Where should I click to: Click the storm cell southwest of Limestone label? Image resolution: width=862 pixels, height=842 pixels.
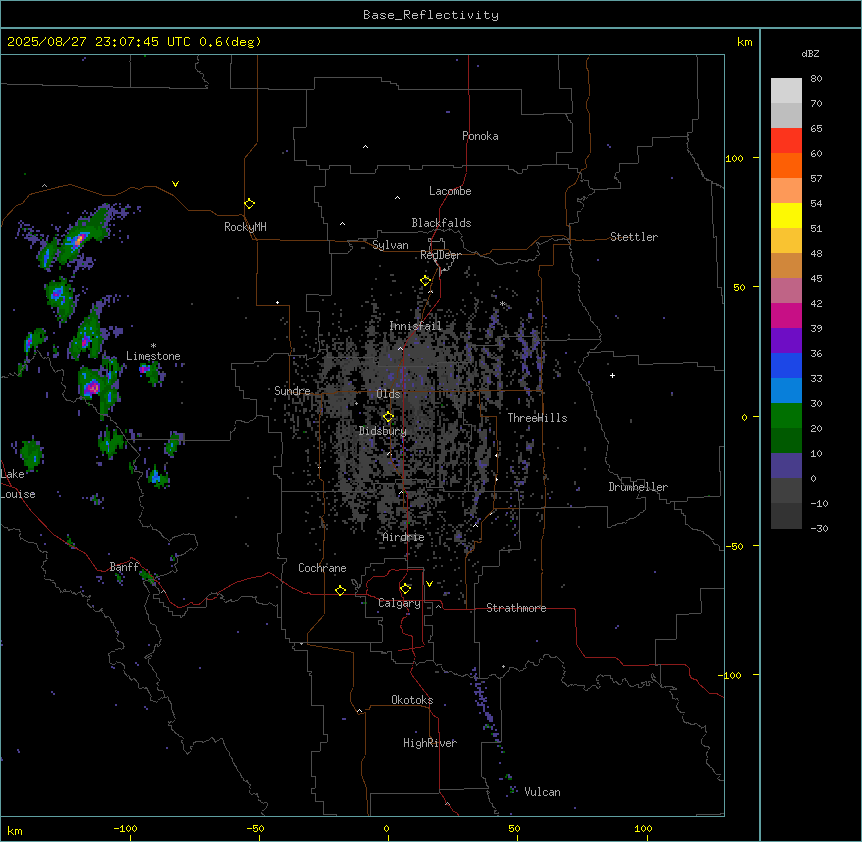(x=92, y=387)
